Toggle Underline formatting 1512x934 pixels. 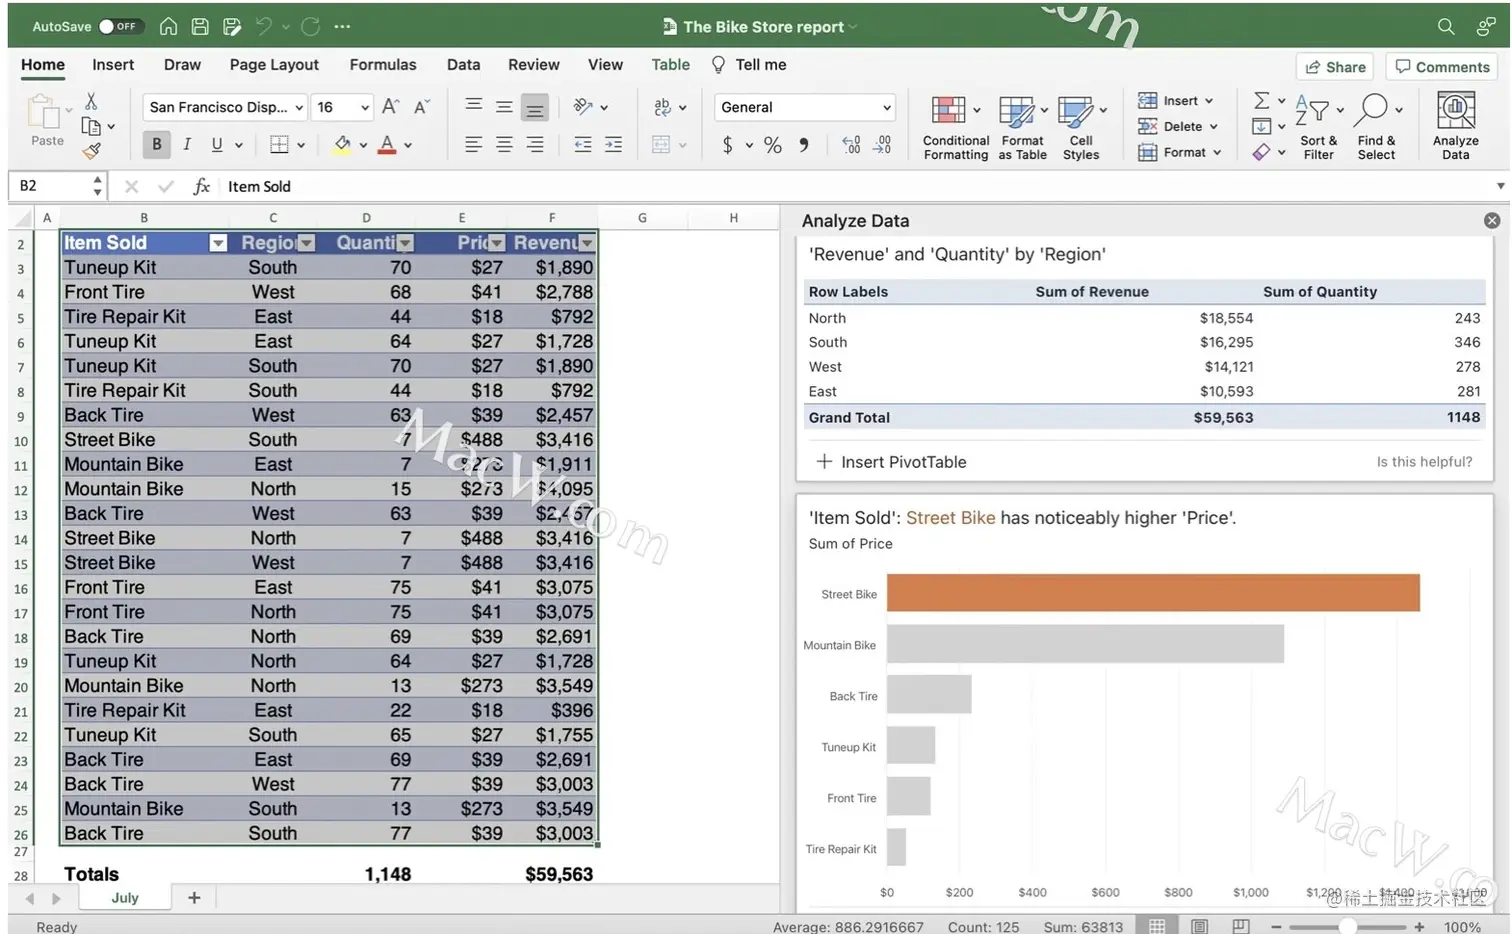(x=217, y=145)
